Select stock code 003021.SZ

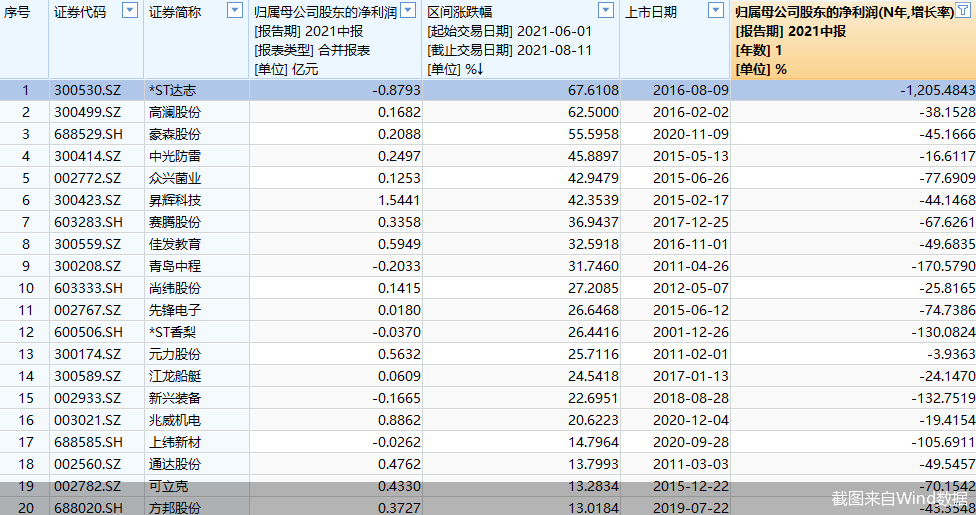(87, 420)
